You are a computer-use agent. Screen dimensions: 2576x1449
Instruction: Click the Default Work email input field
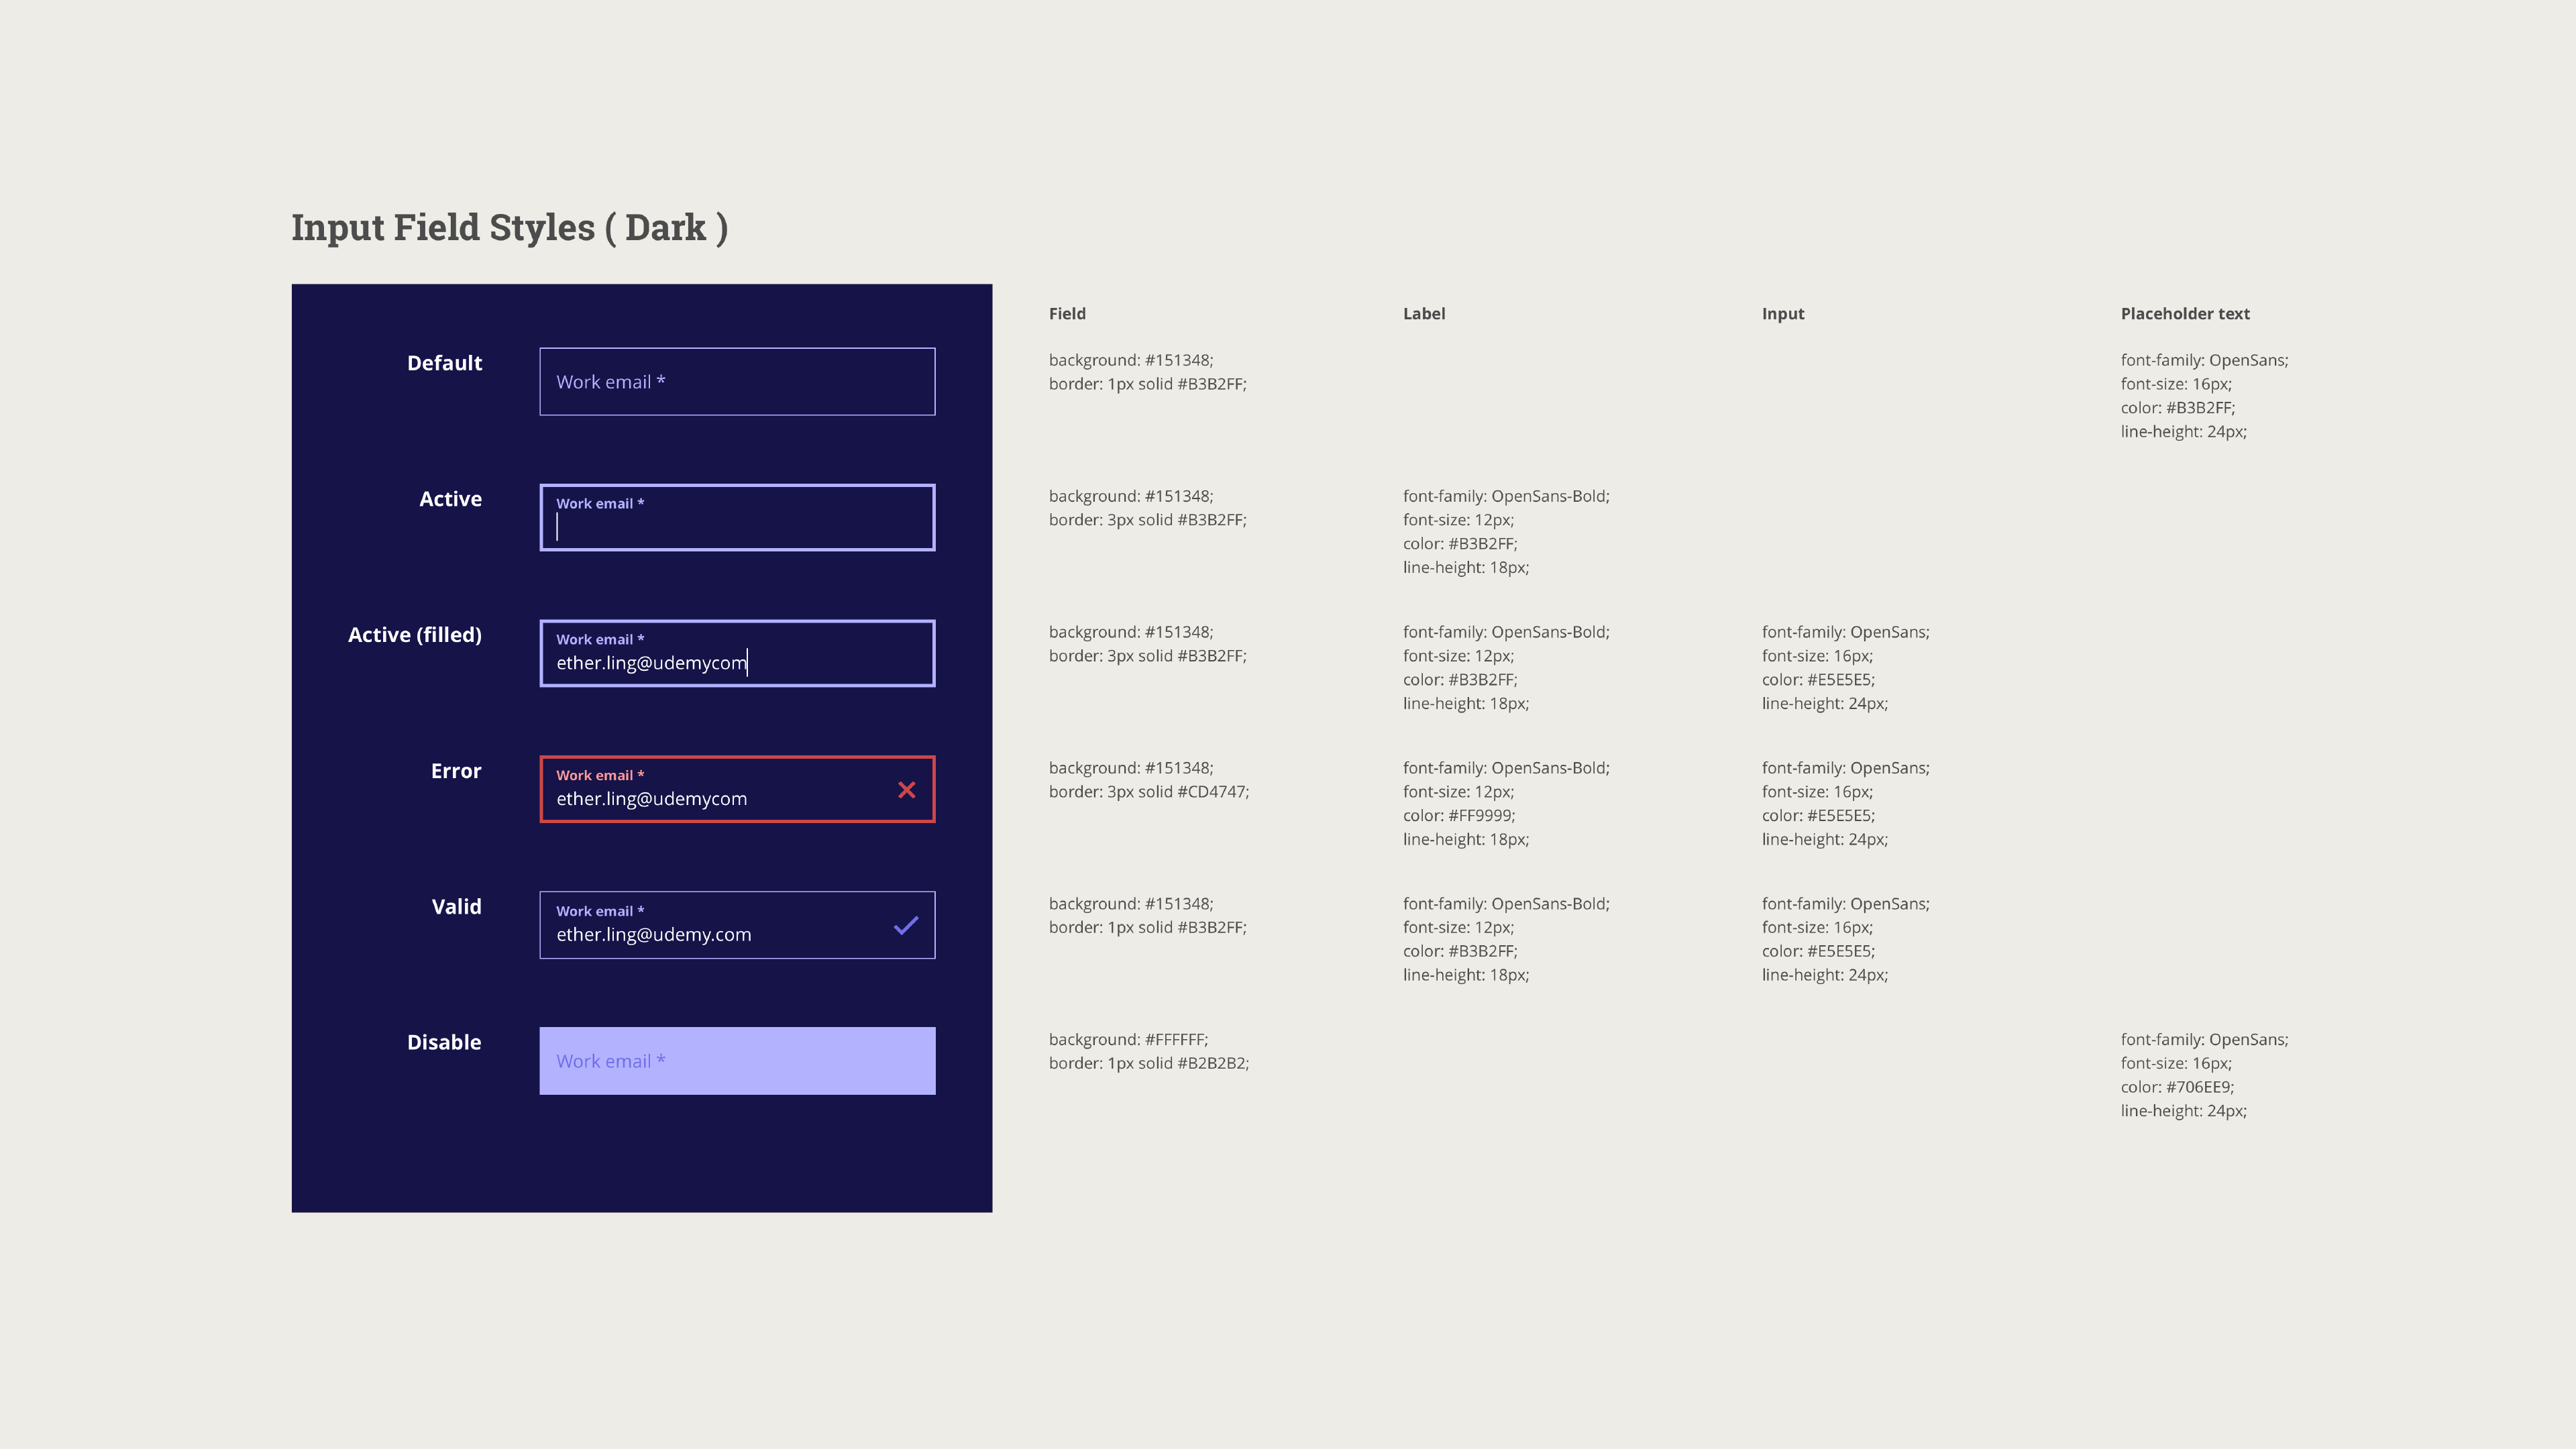click(737, 381)
